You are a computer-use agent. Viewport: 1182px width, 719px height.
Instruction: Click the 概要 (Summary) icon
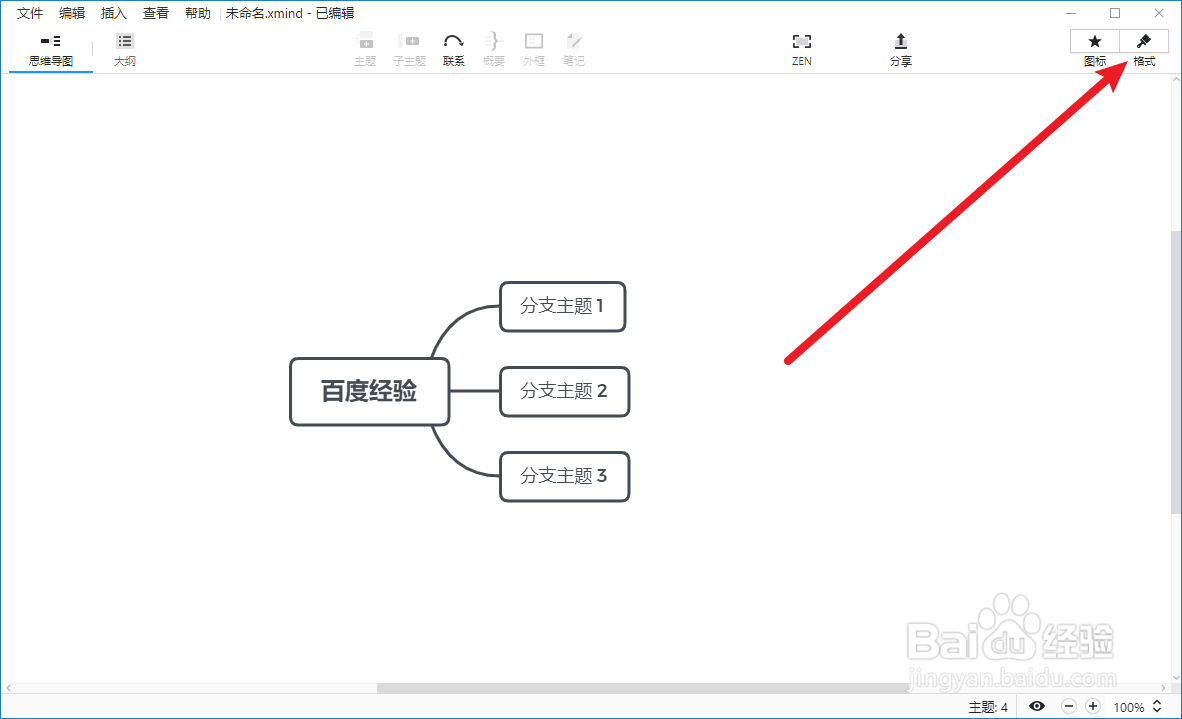coord(493,47)
